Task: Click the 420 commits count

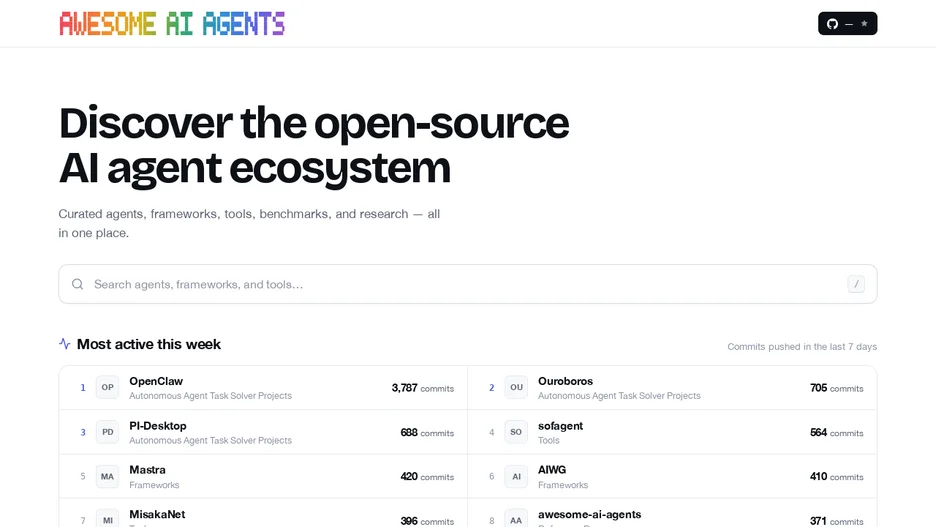Action: [x=427, y=476]
